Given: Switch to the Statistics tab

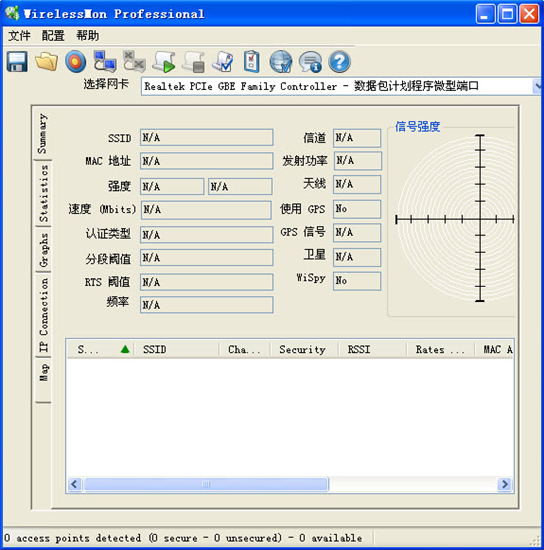Looking at the screenshot, I should pos(43,193).
